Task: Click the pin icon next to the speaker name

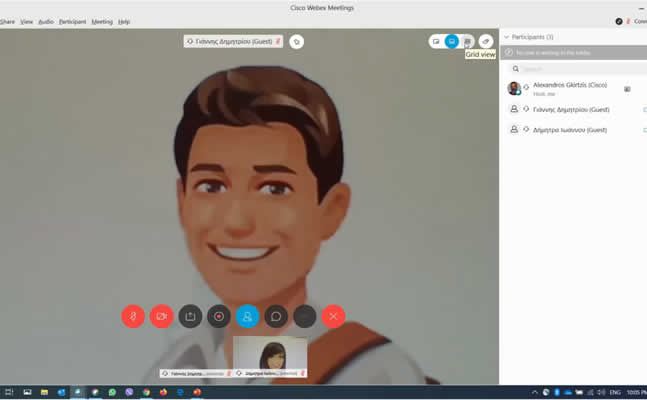Action: click(296, 42)
